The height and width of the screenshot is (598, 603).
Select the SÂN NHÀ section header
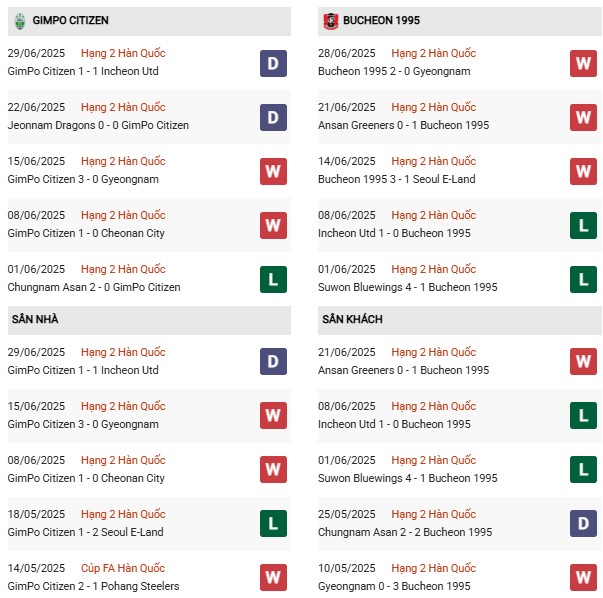[149, 320]
